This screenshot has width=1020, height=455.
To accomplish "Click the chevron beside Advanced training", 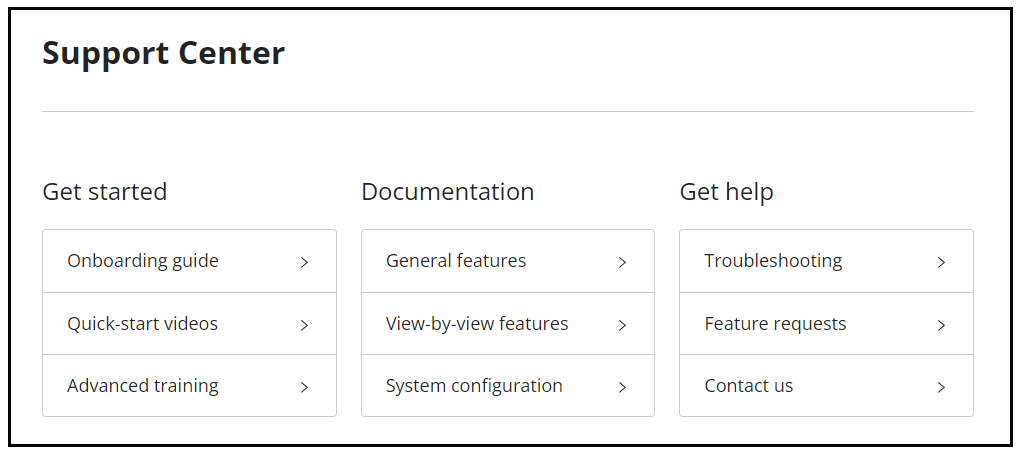I will (304, 387).
